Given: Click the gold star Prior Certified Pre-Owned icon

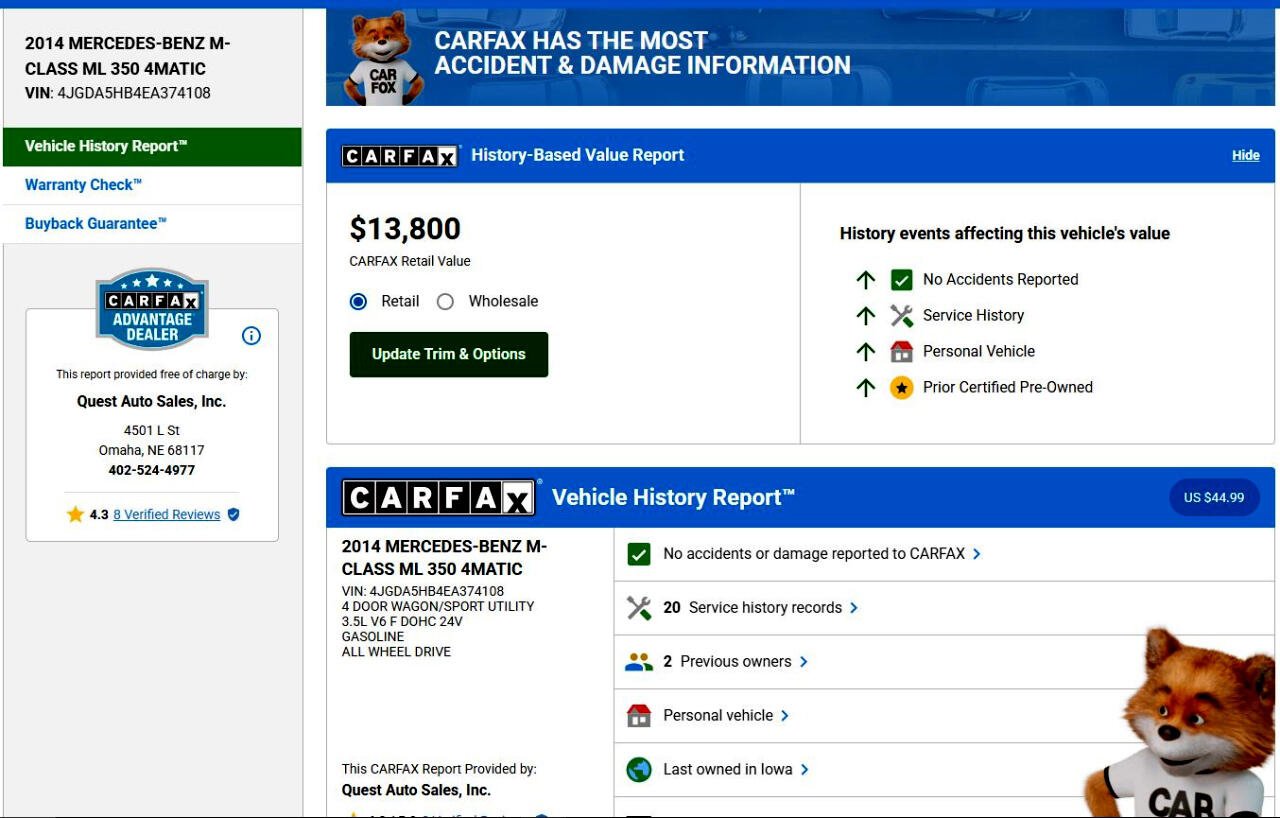Looking at the screenshot, I should click(902, 388).
